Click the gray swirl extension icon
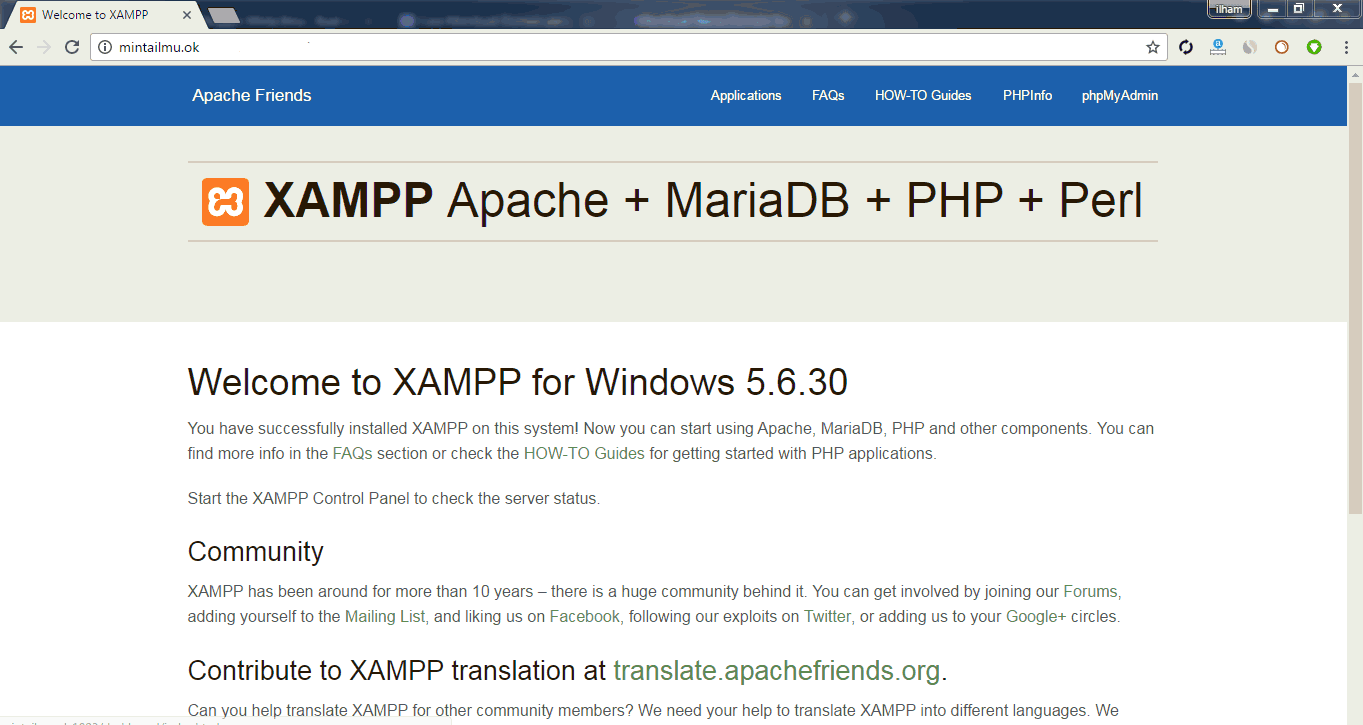The width and height of the screenshot is (1363, 725). (1250, 47)
